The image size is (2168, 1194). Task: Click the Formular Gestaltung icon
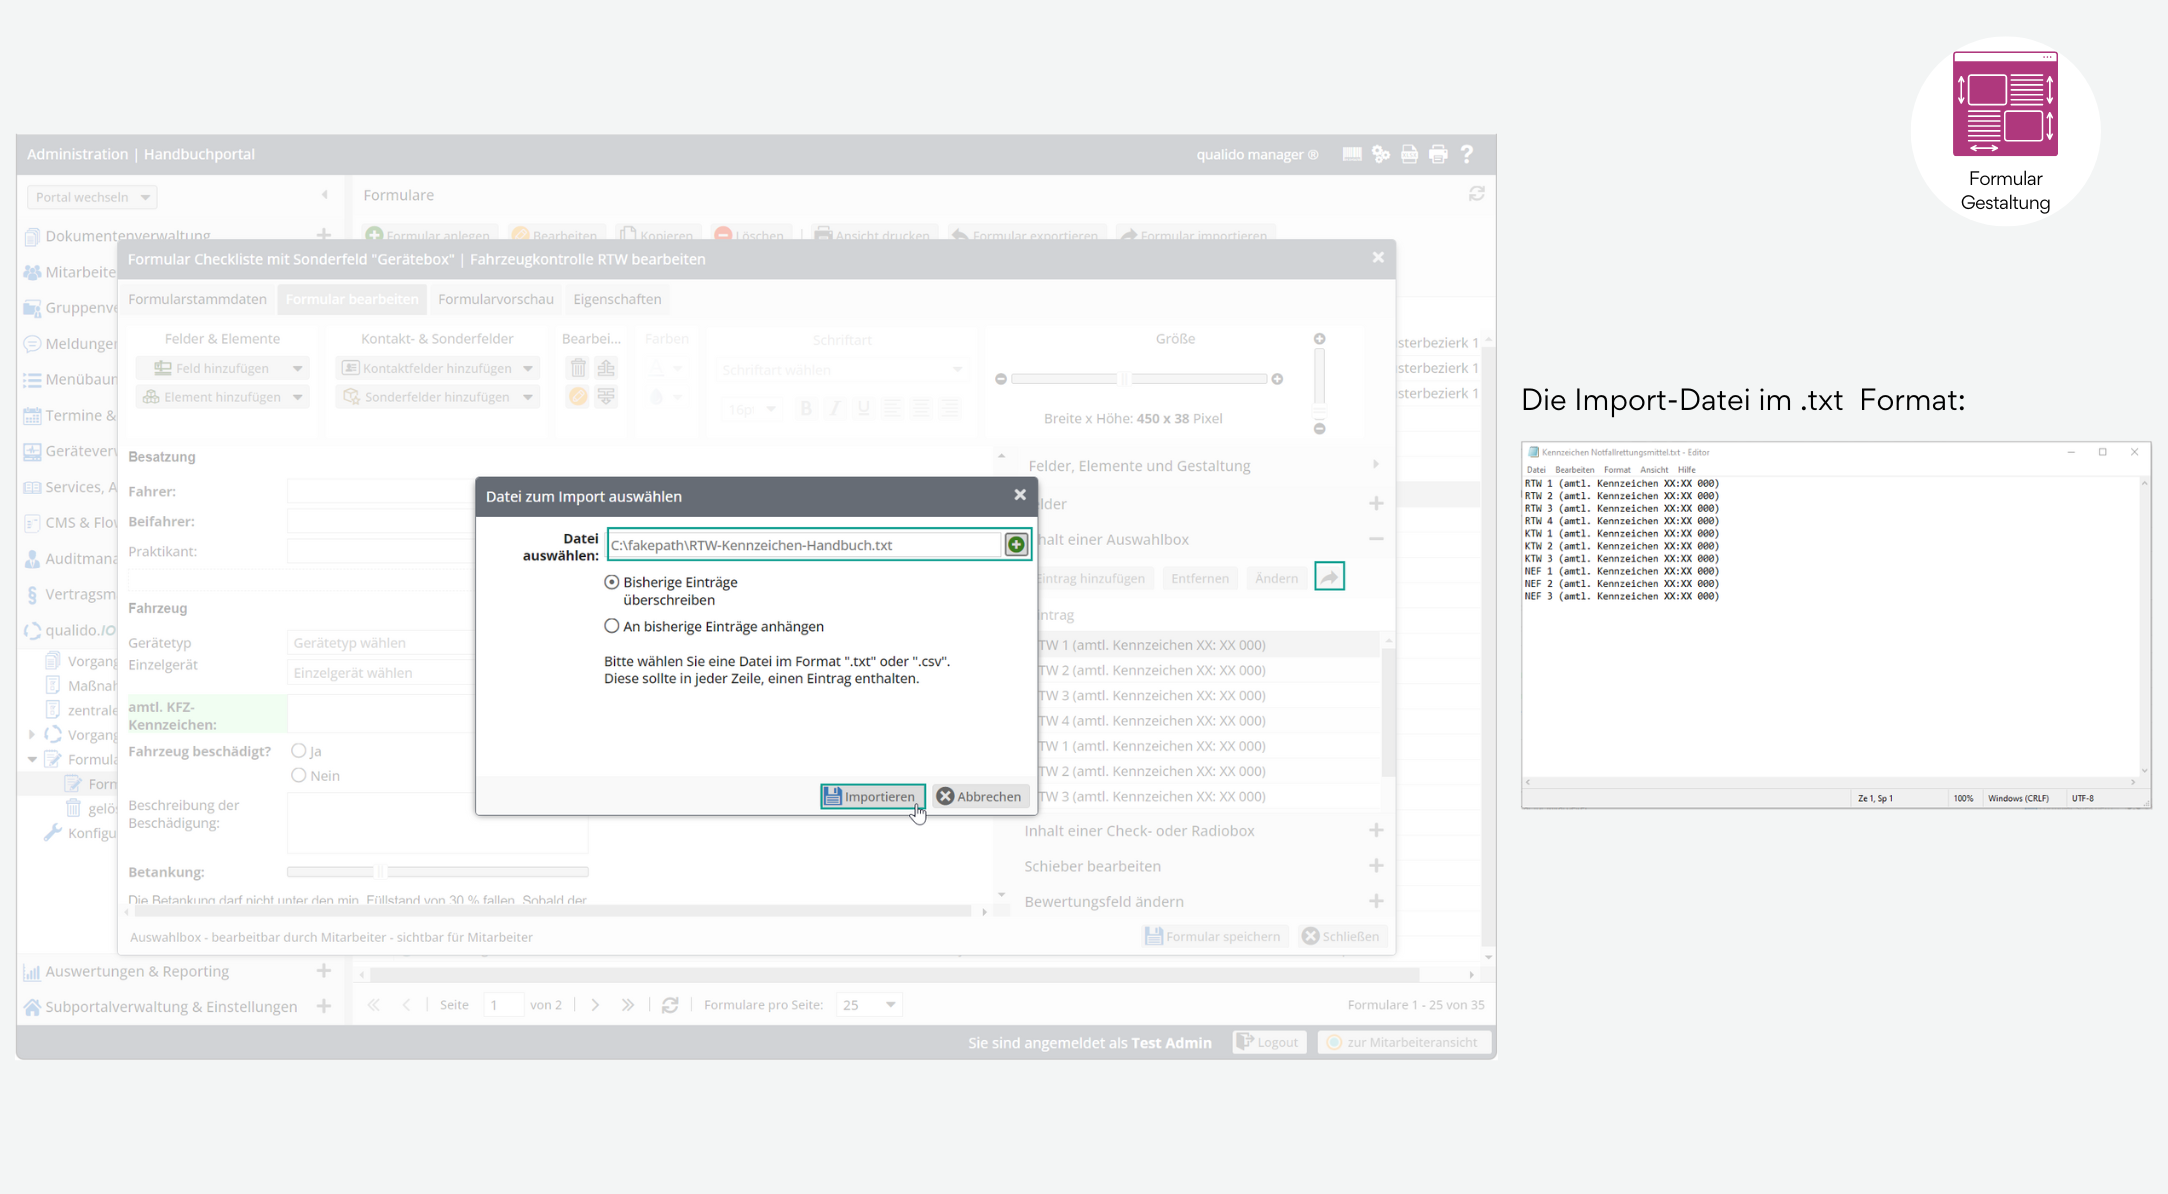point(2005,104)
